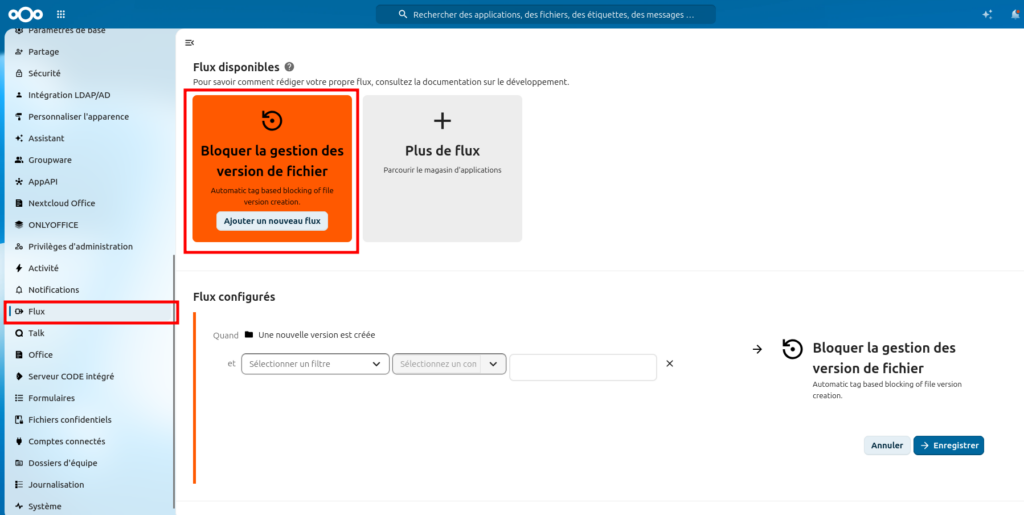This screenshot has height=515, width=1024.
Task: Click the help icon beside Flux disponibles
Action: pyautogui.click(x=289, y=67)
